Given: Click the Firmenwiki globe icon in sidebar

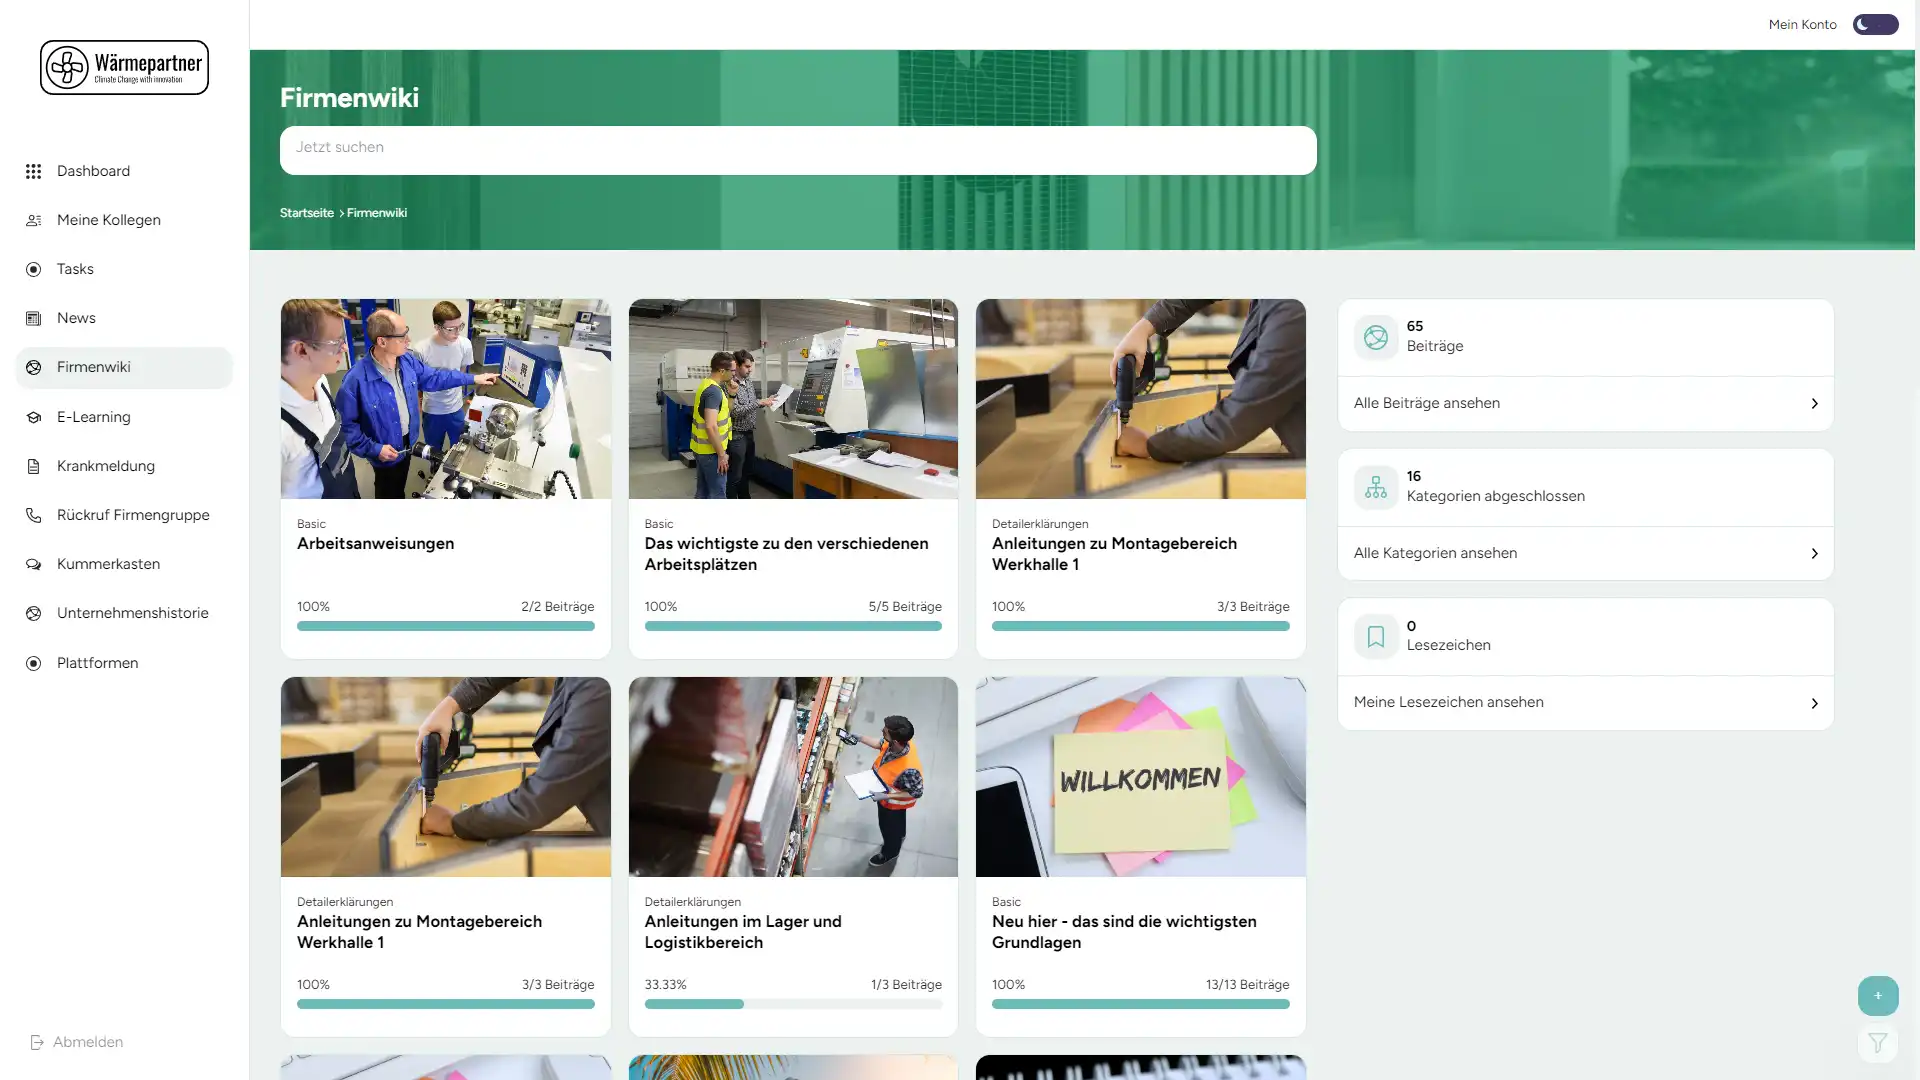Looking at the screenshot, I should 33,367.
